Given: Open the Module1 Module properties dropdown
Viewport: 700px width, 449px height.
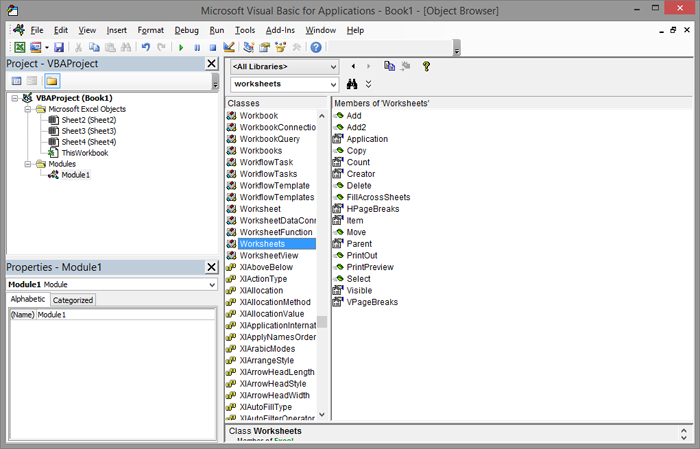Looking at the screenshot, I should pyautogui.click(x=212, y=285).
